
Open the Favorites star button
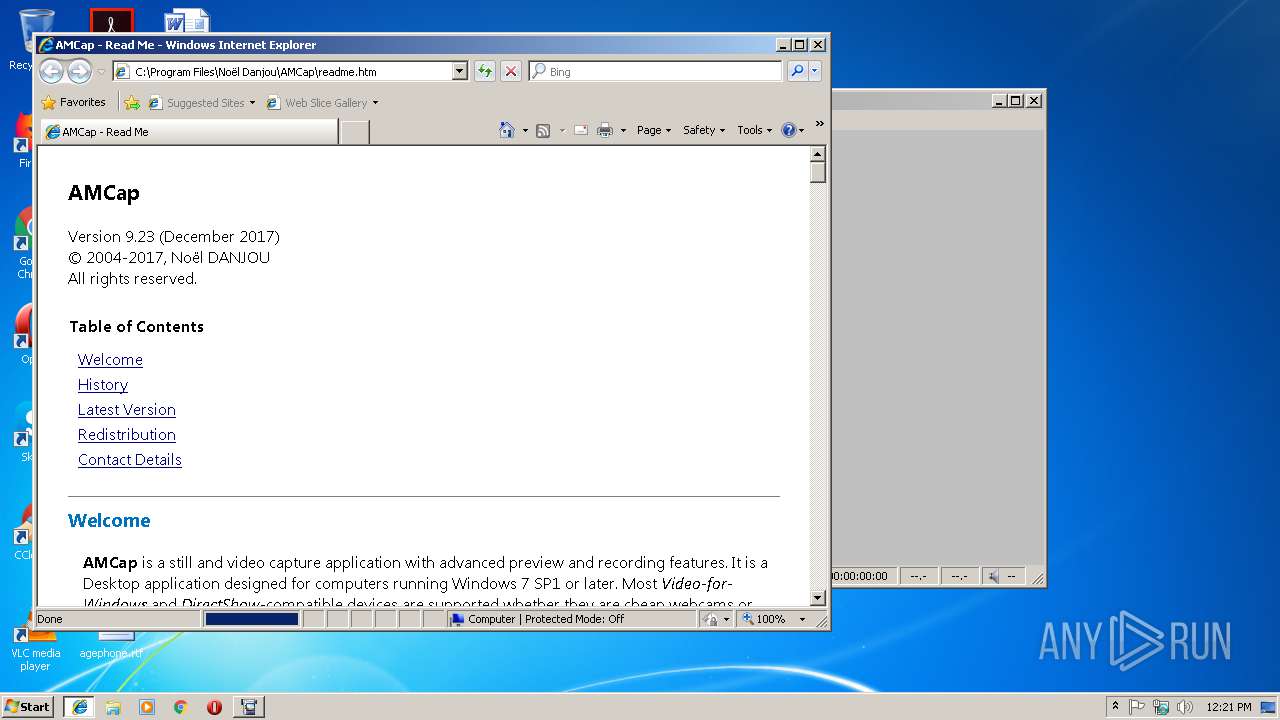pos(73,102)
